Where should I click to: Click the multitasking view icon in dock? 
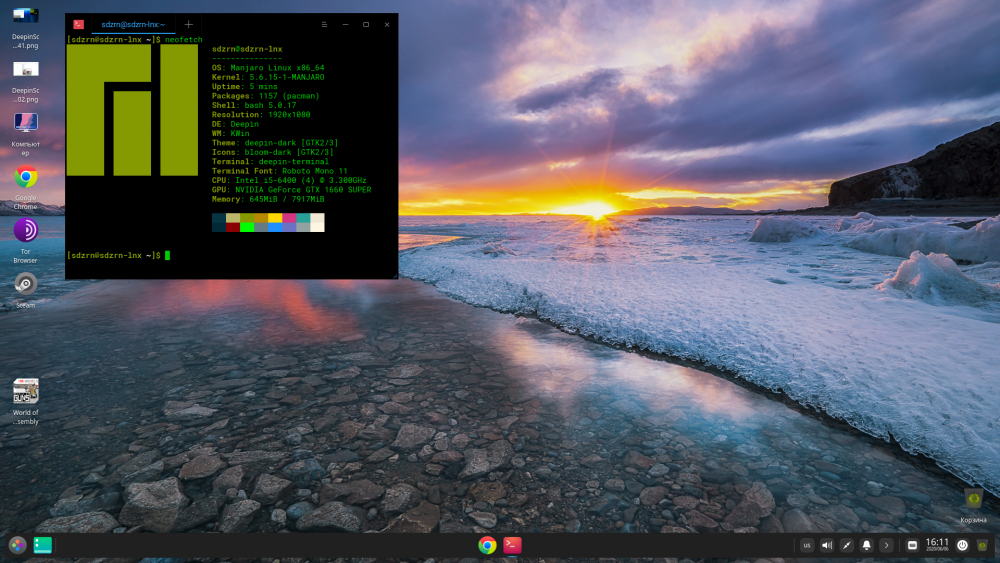(x=42, y=545)
